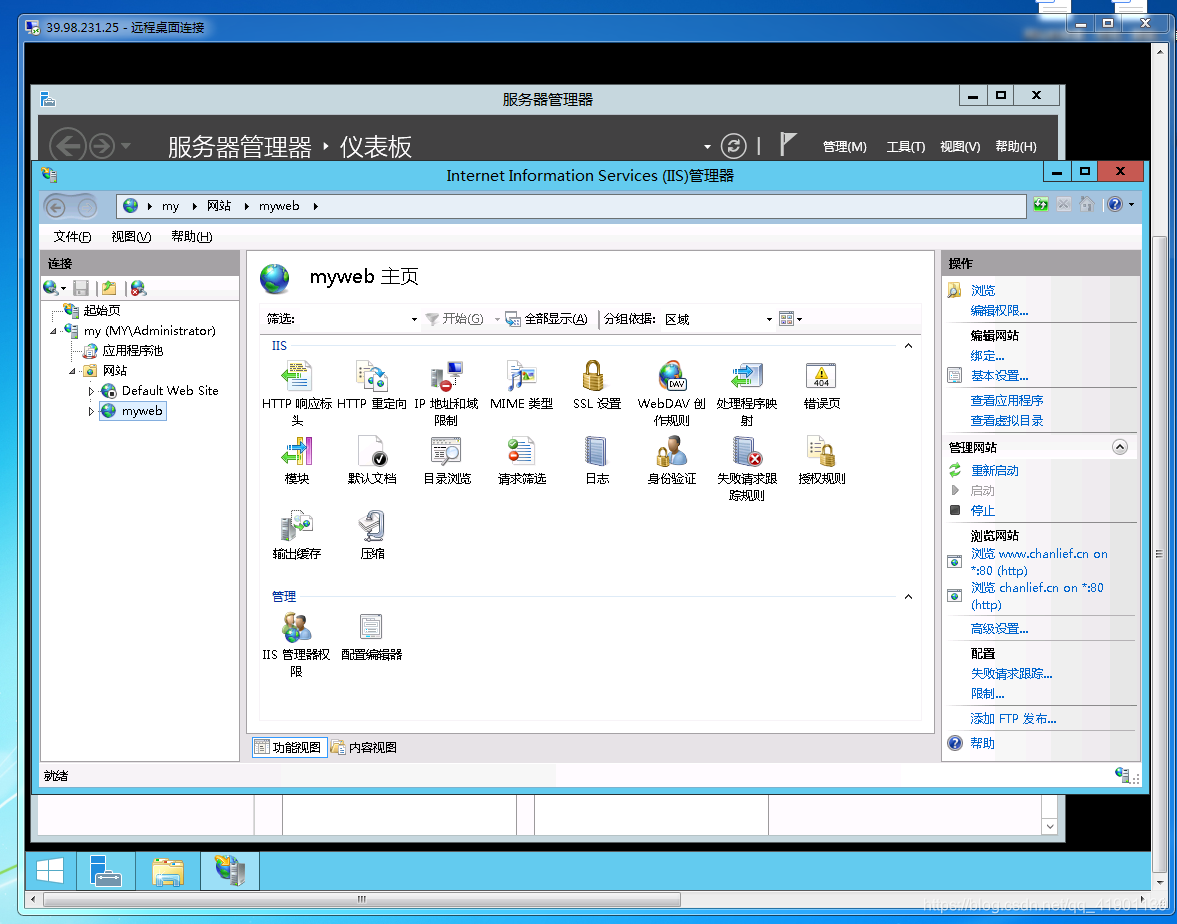This screenshot has width=1177, height=924.
Task: Open the 日志 feature icon
Action: [597, 451]
